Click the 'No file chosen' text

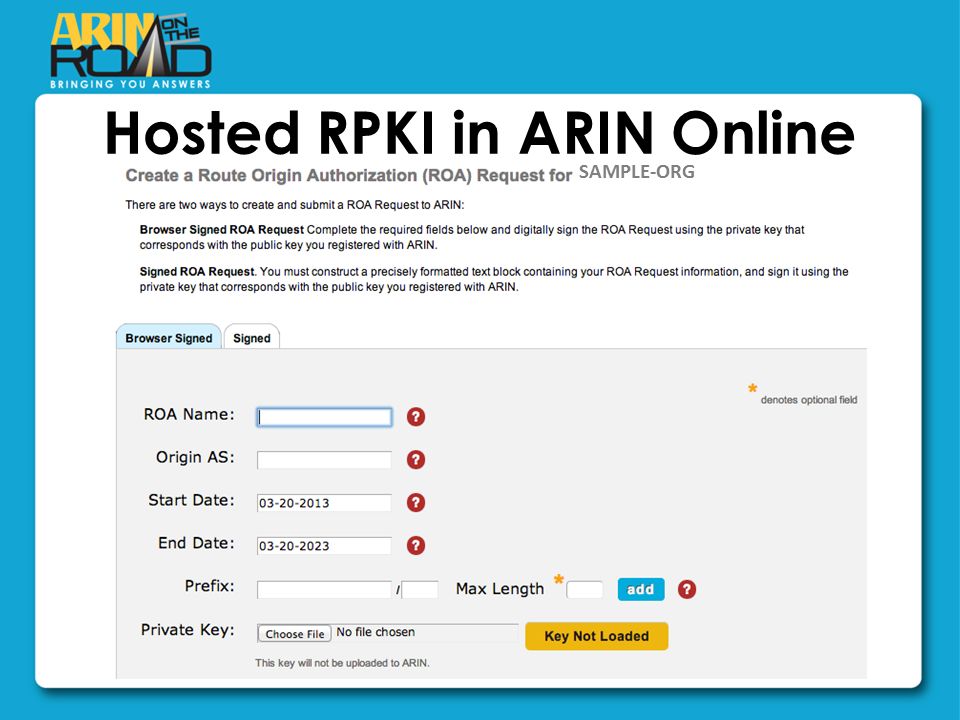click(x=375, y=632)
